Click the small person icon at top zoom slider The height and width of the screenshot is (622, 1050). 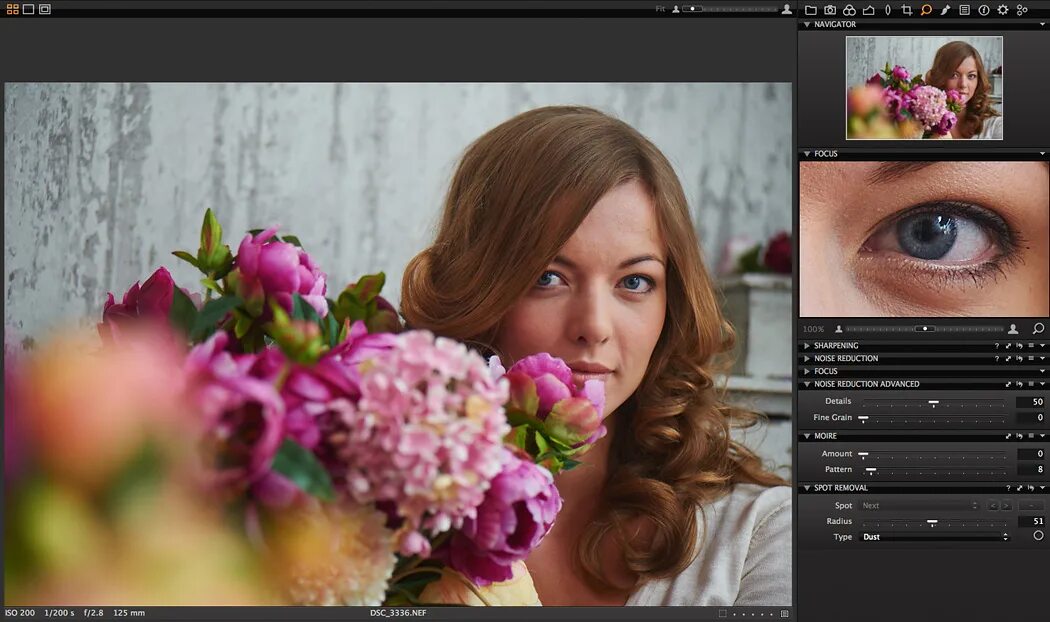676,9
